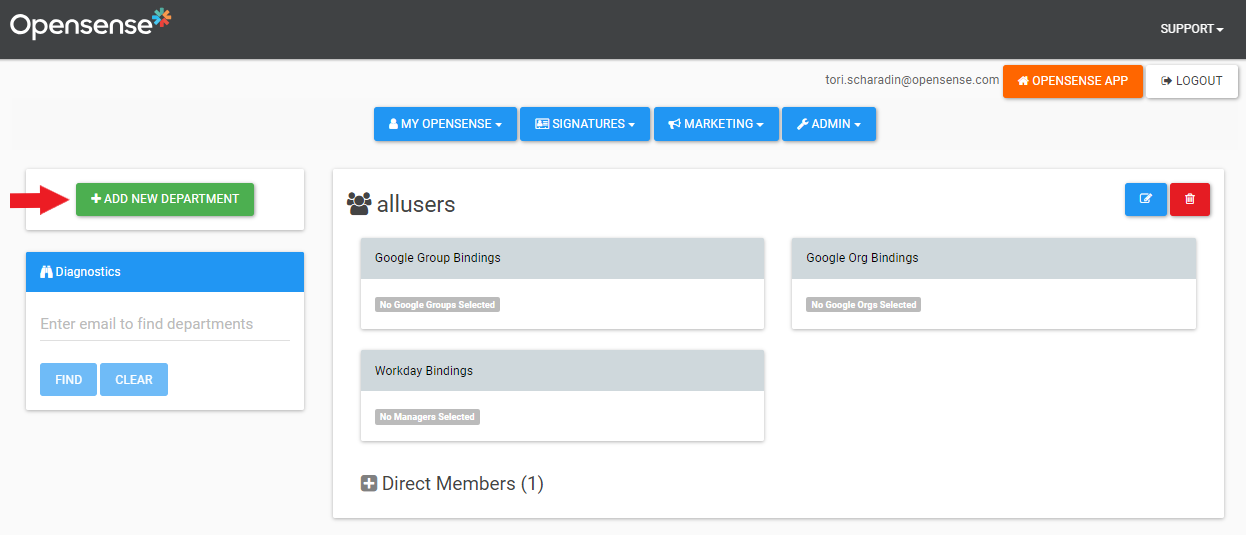Click the No Managers Selected badge
The width and height of the screenshot is (1246, 535).
pyautogui.click(x=427, y=417)
